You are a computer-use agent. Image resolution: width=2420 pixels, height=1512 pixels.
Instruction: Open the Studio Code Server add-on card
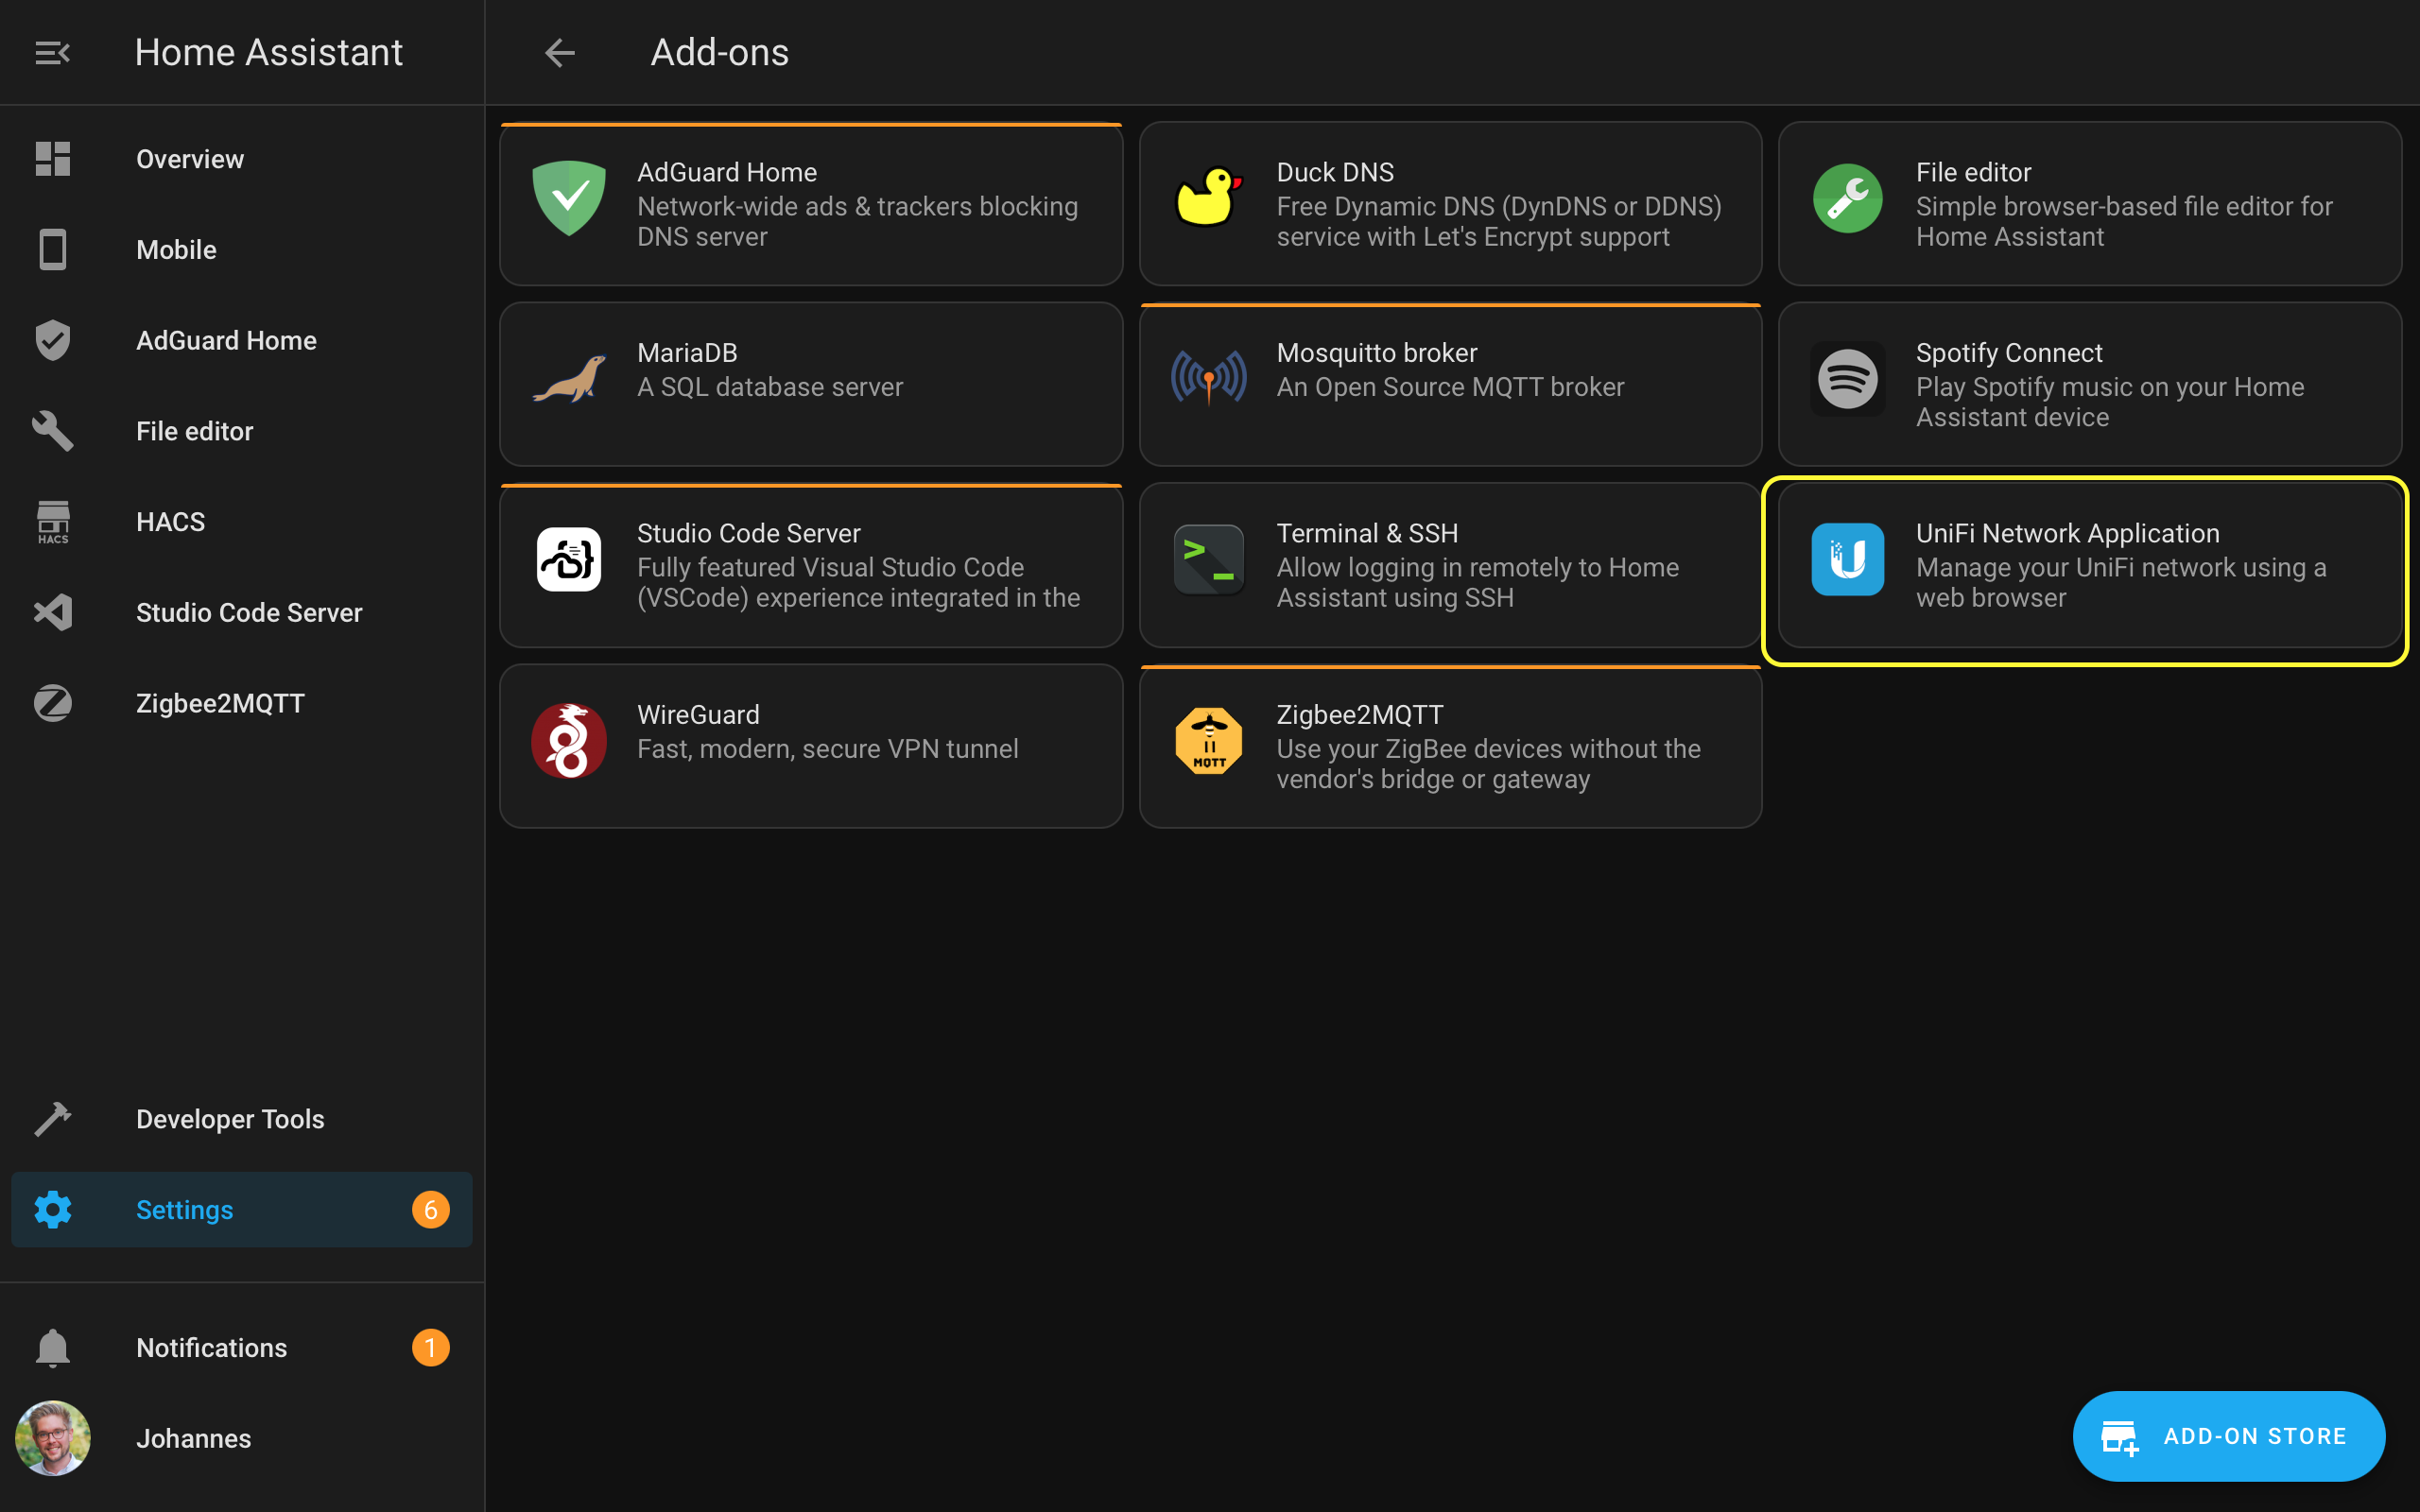[x=811, y=565]
